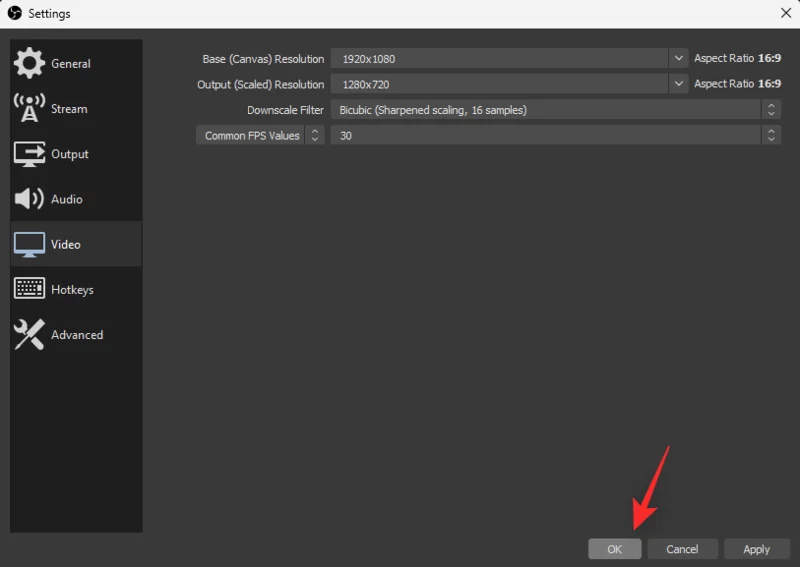This screenshot has height=567, width=800.
Task: Click the OBS logo in title bar
Action: (14, 13)
